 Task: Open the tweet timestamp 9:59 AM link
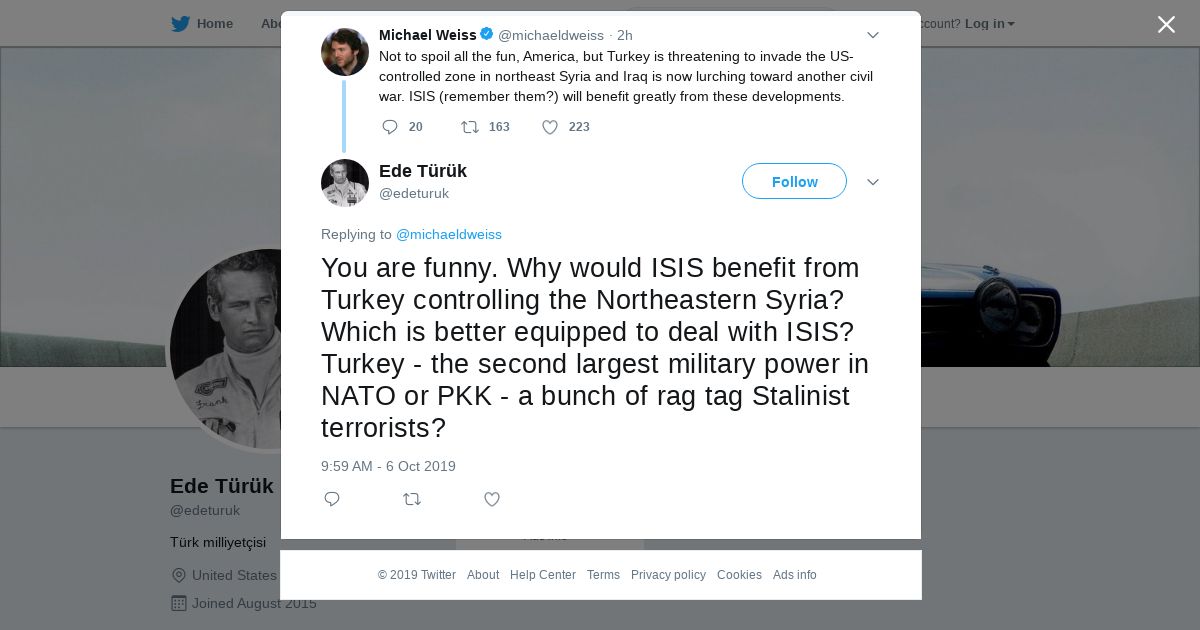point(388,466)
